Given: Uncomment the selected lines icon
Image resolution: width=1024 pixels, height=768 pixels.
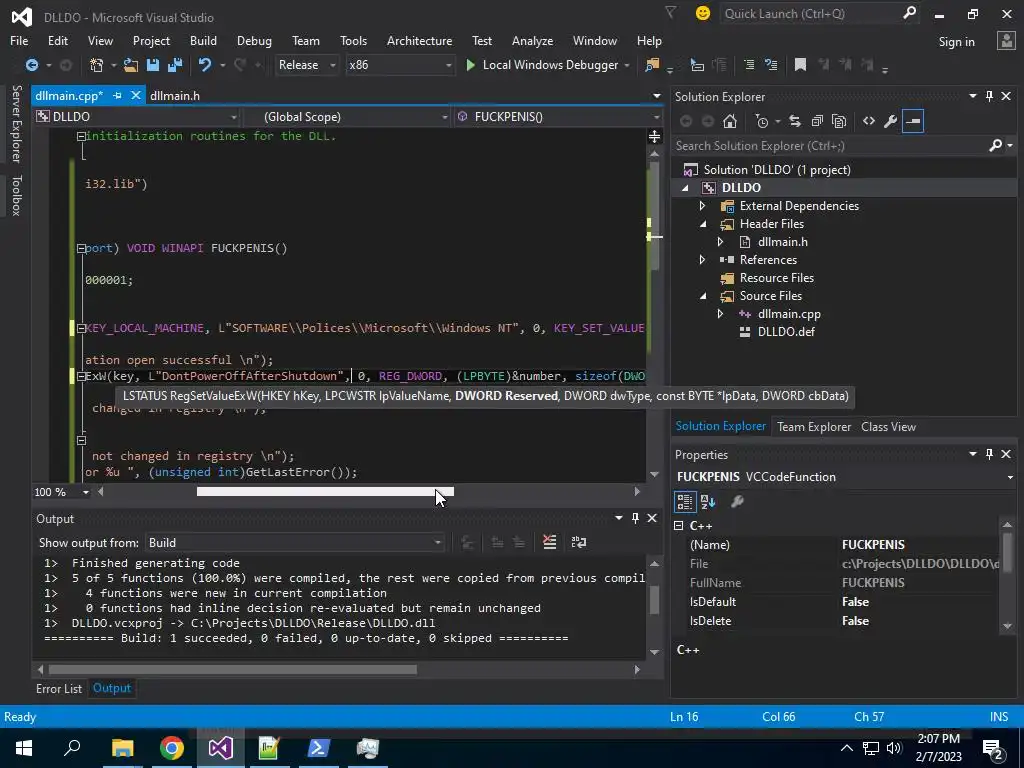Looking at the screenshot, I should 771,65.
